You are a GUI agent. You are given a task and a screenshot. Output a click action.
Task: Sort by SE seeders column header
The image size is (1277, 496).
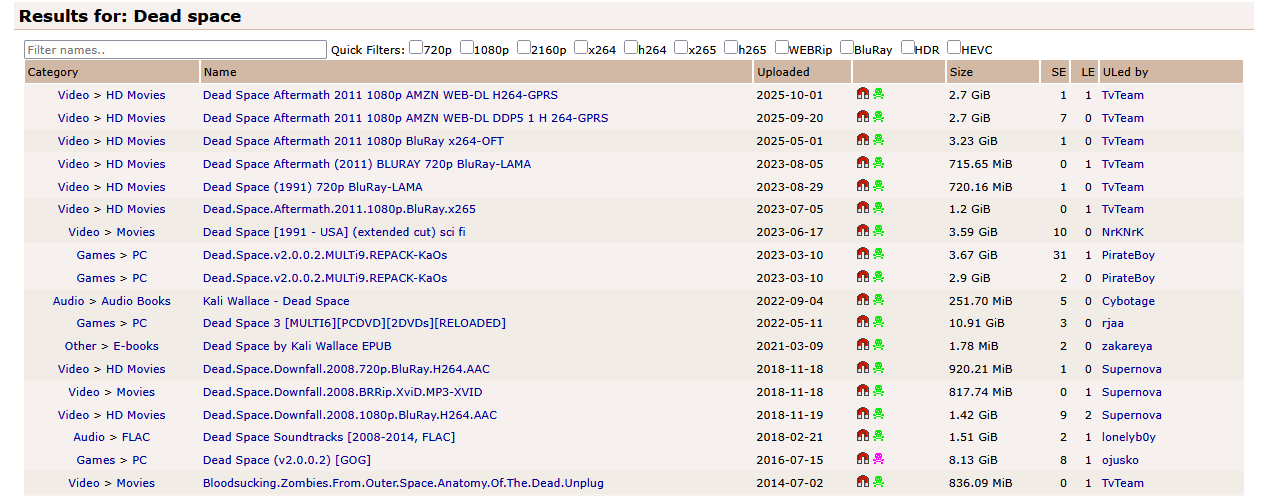(1059, 72)
